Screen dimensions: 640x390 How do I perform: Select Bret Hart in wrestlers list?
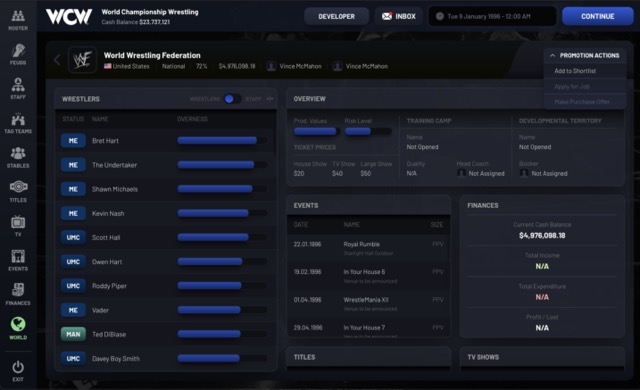coord(166,140)
